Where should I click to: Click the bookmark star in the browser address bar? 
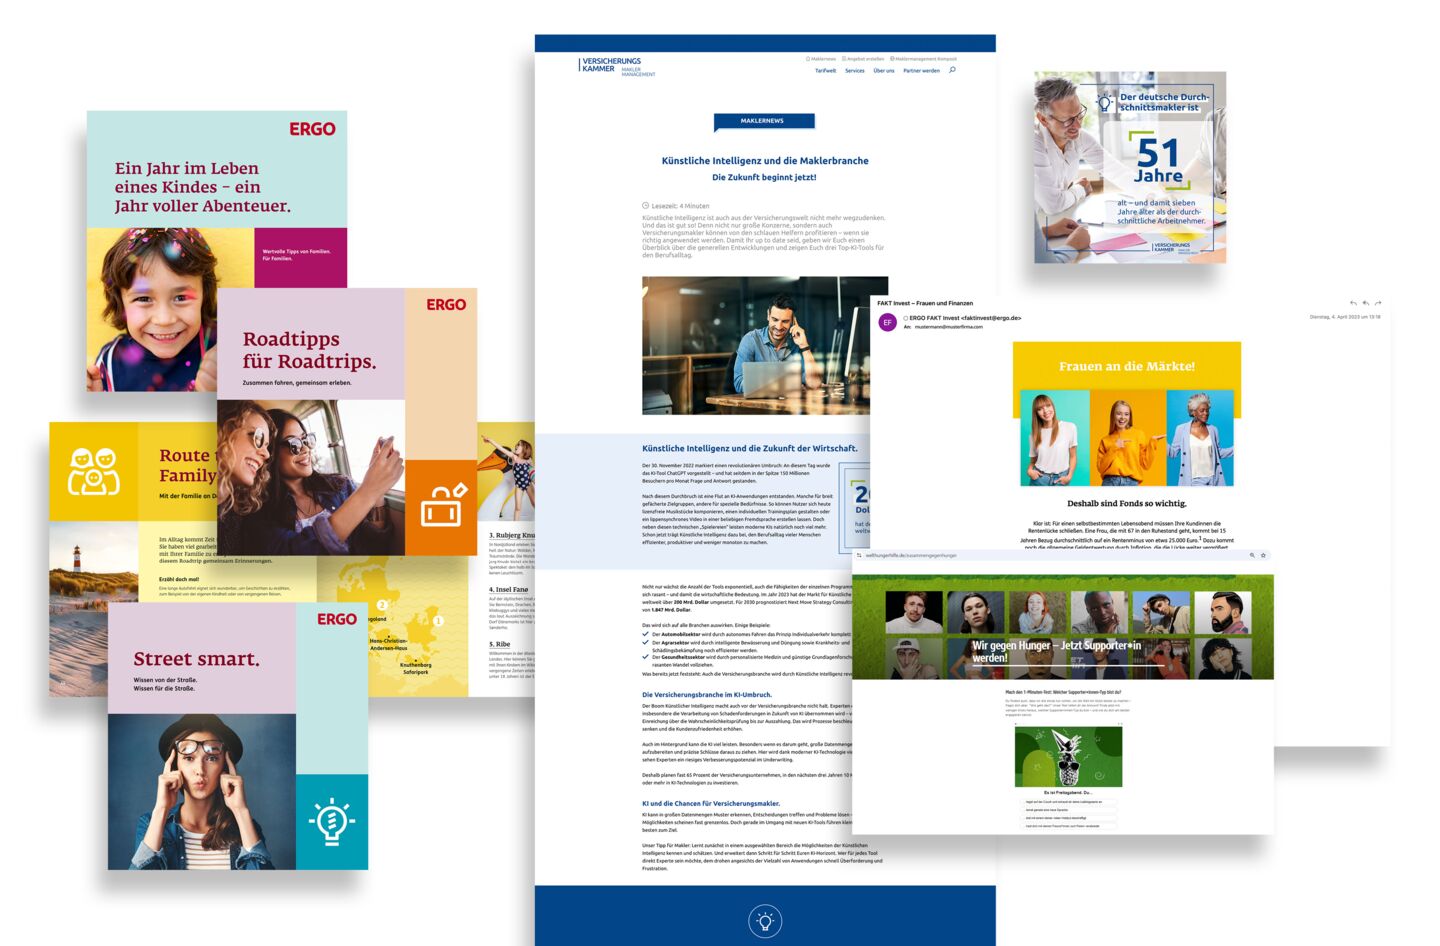pos(1263,555)
